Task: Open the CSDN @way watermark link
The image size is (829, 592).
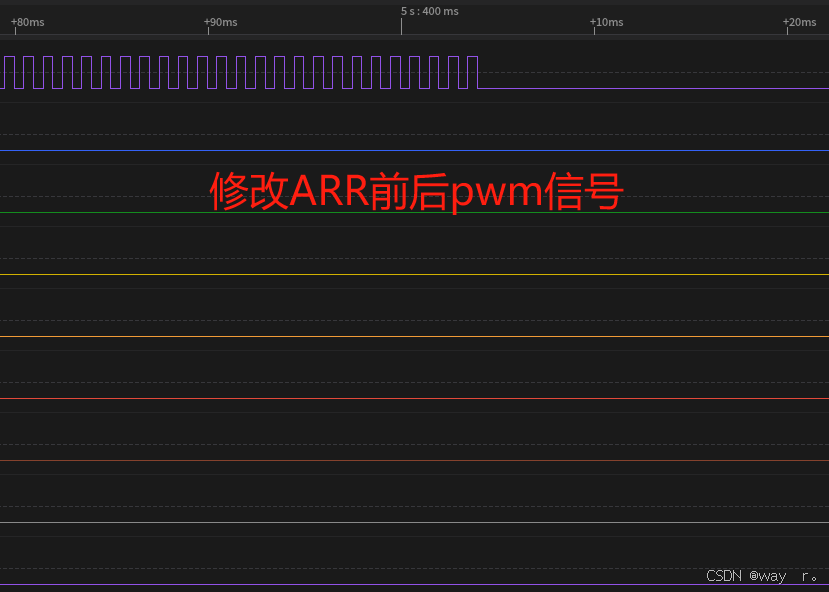Action: (762, 575)
